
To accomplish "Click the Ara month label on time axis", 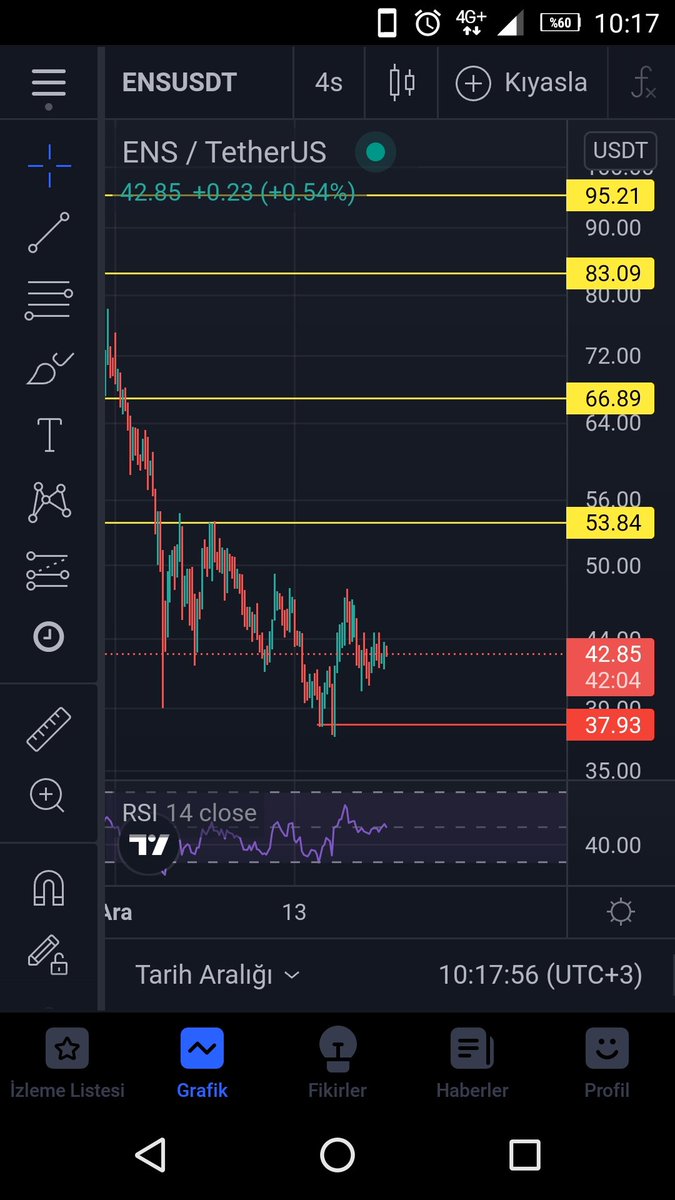I will [x=117, y=912].
